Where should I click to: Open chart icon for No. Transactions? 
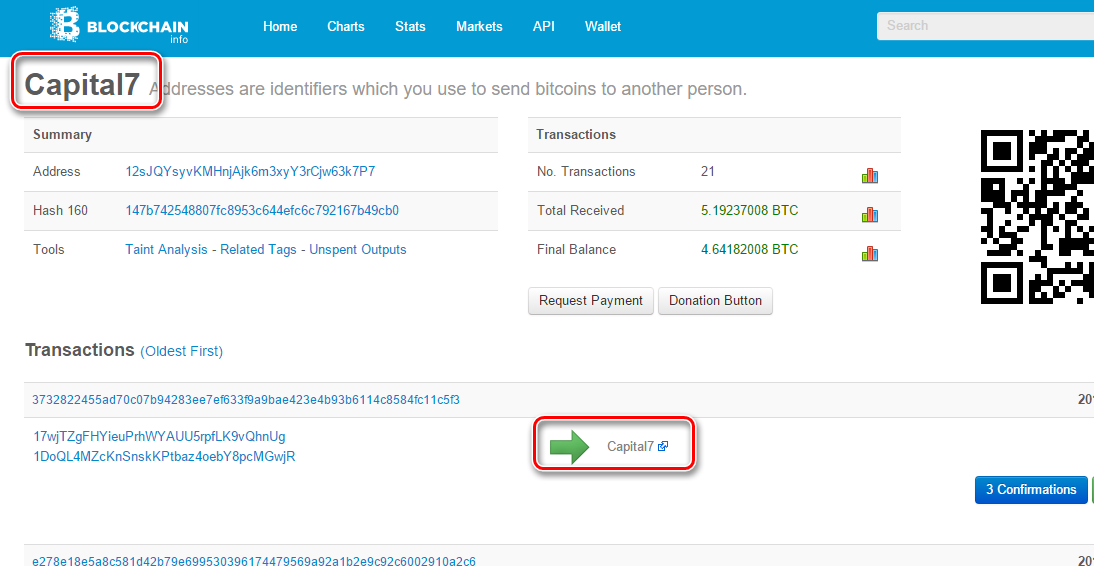point(869,176)
